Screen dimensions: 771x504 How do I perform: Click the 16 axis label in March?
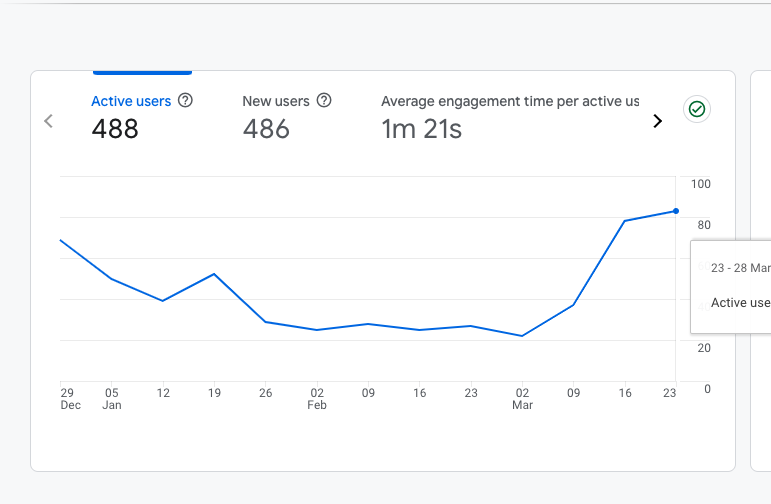coord(625,393)
